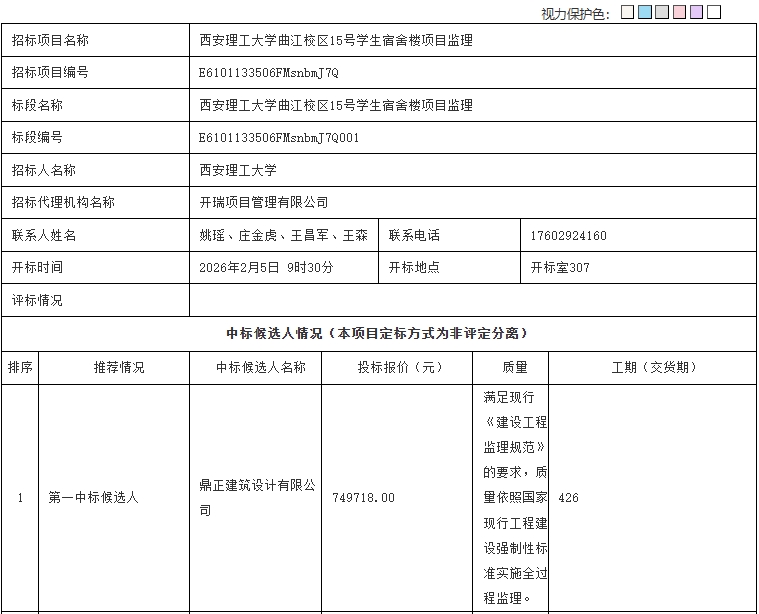The width and height of the screenshot is (759, 614).
Task: Click the bid opening location 开标室307
Action: (x=560, y=268)
